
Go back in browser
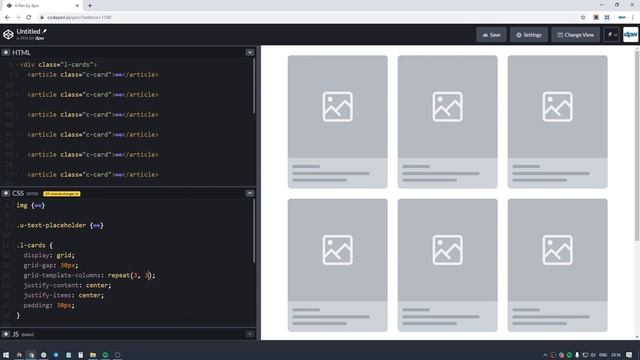[7, 17]
